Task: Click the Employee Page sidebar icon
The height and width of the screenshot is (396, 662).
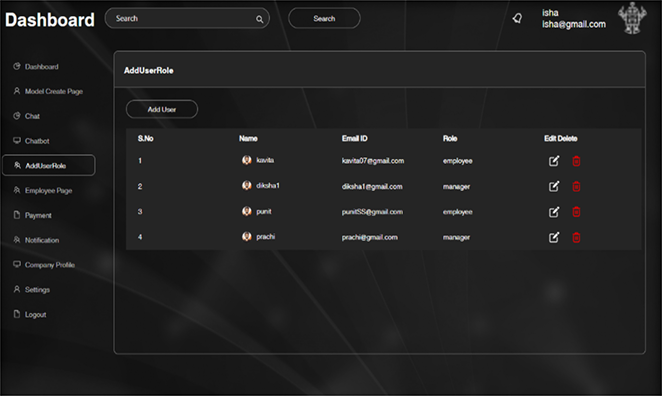Action: 17,190
